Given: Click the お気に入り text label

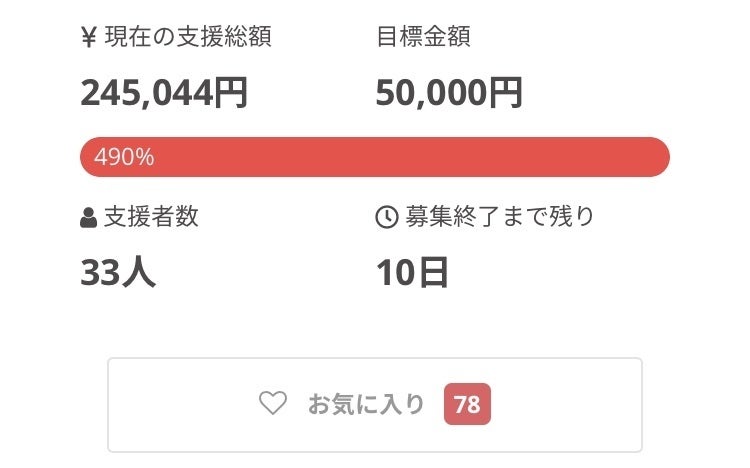Looking at the screenshot, I should (366, 404).
